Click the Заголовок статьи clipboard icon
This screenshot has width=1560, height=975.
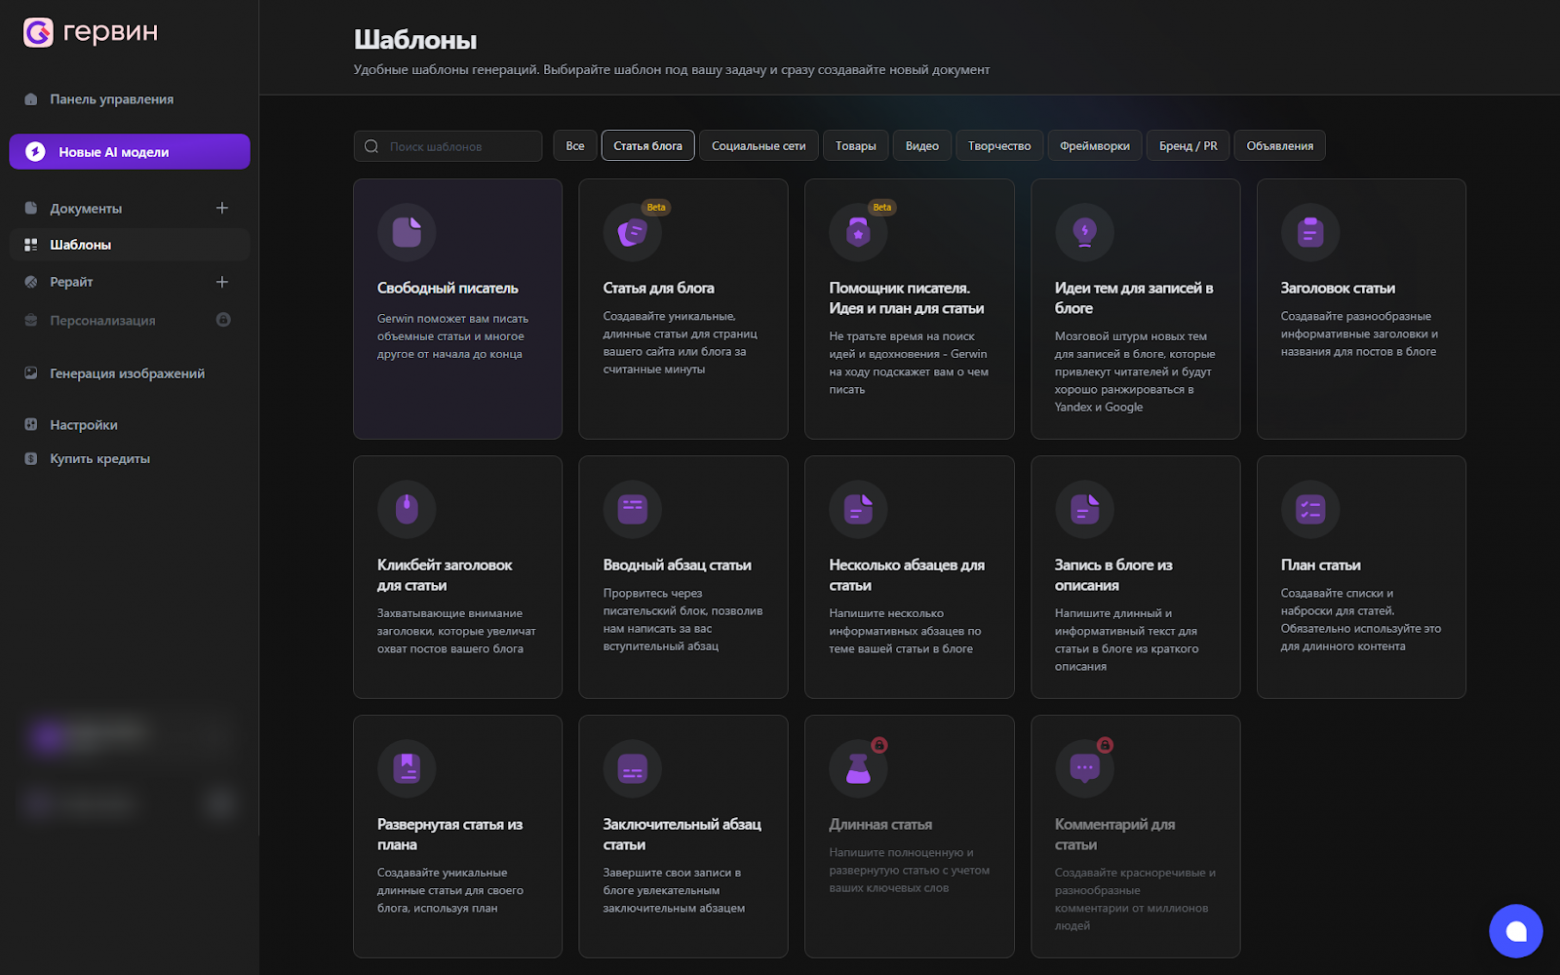1310,232
